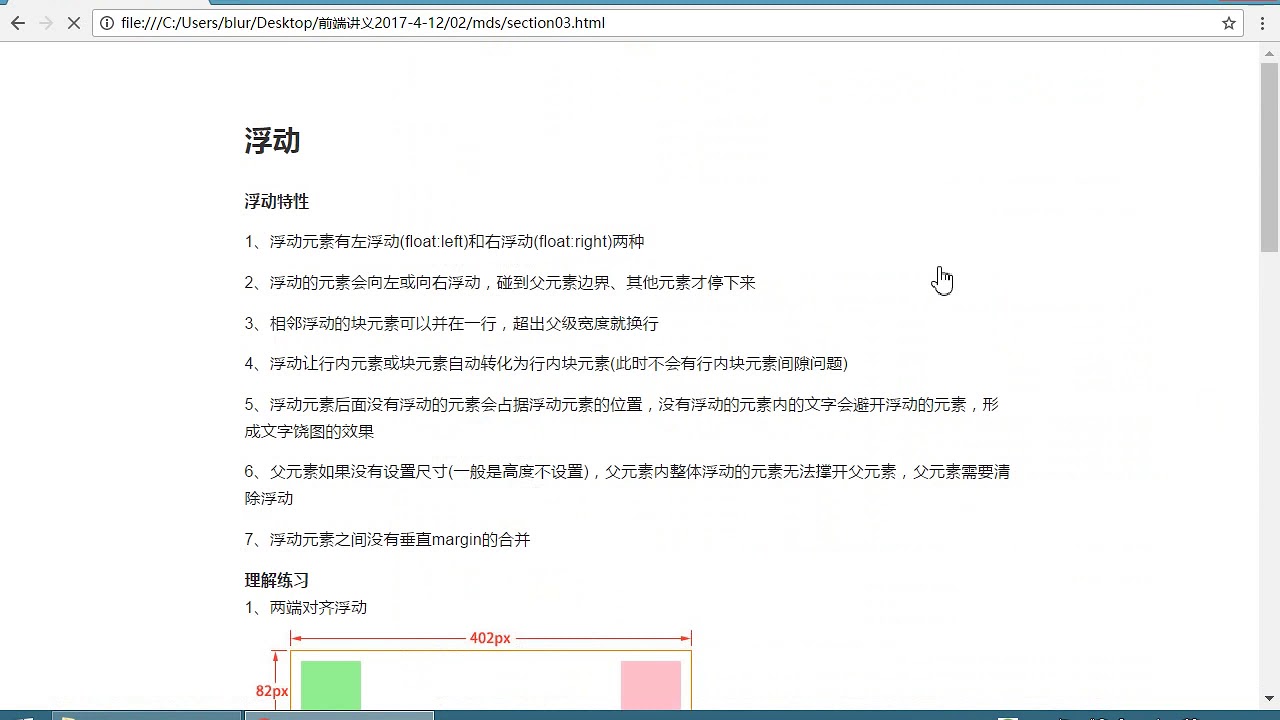
Task: Click the page info icon in address bar
Action: click(108, 23)
